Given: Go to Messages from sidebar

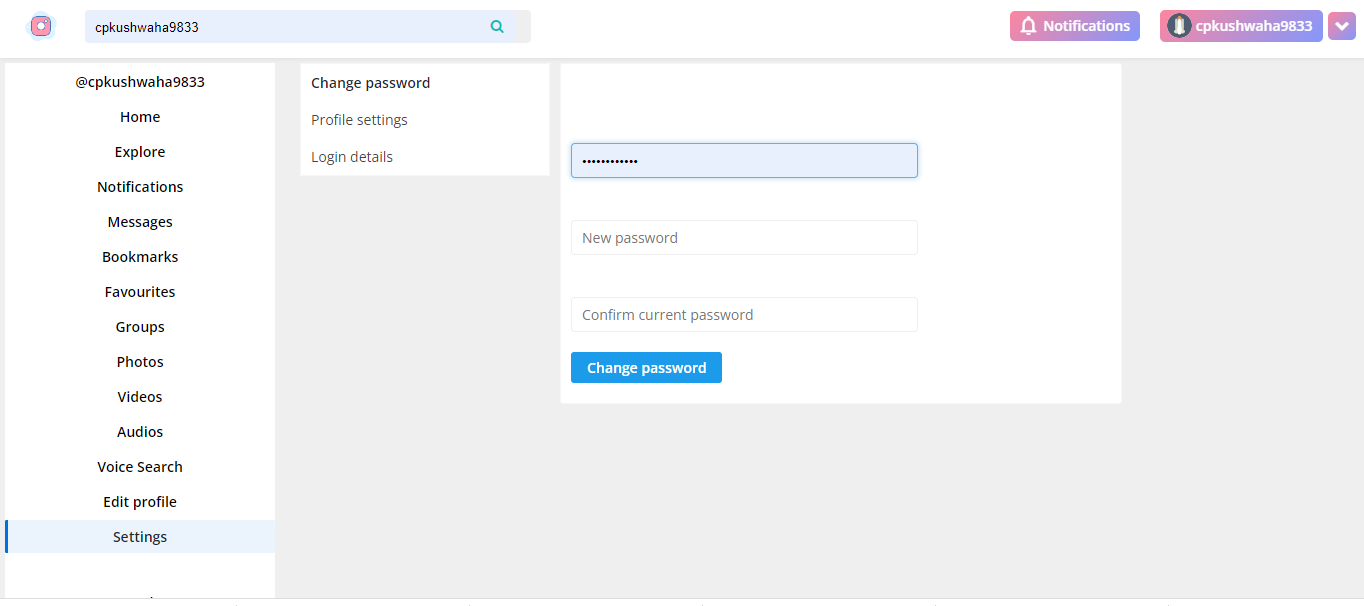Looking at the screenshot, I should click(139, 221).
